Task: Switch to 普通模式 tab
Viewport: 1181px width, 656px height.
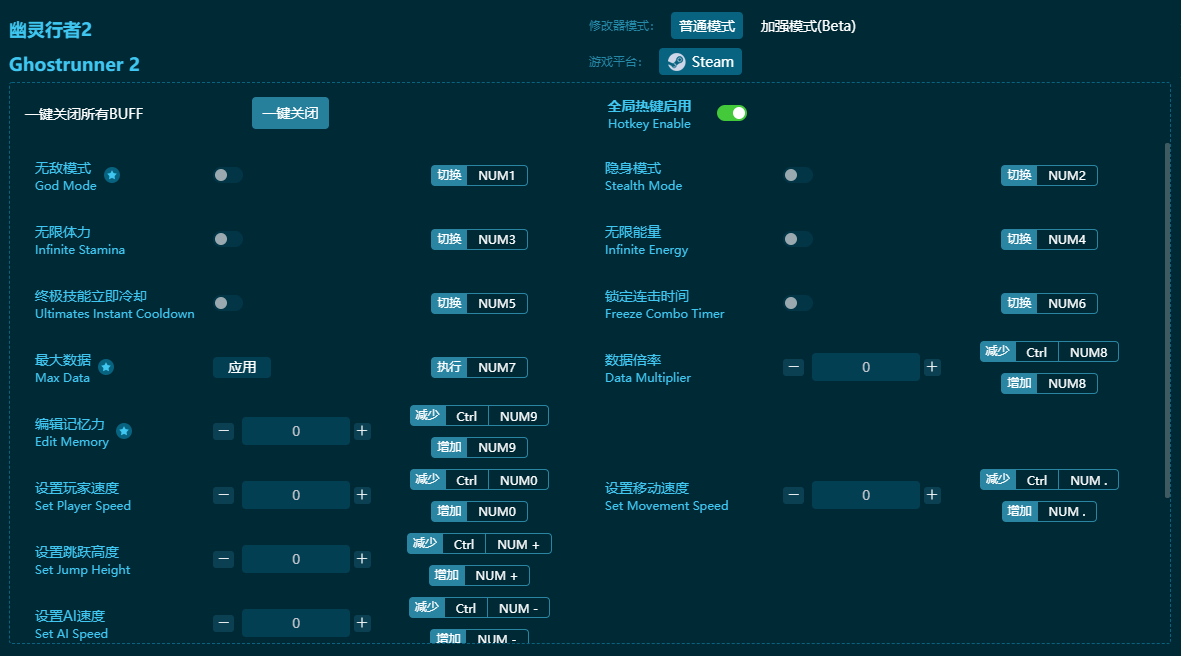Action: (x=706, y=26)
